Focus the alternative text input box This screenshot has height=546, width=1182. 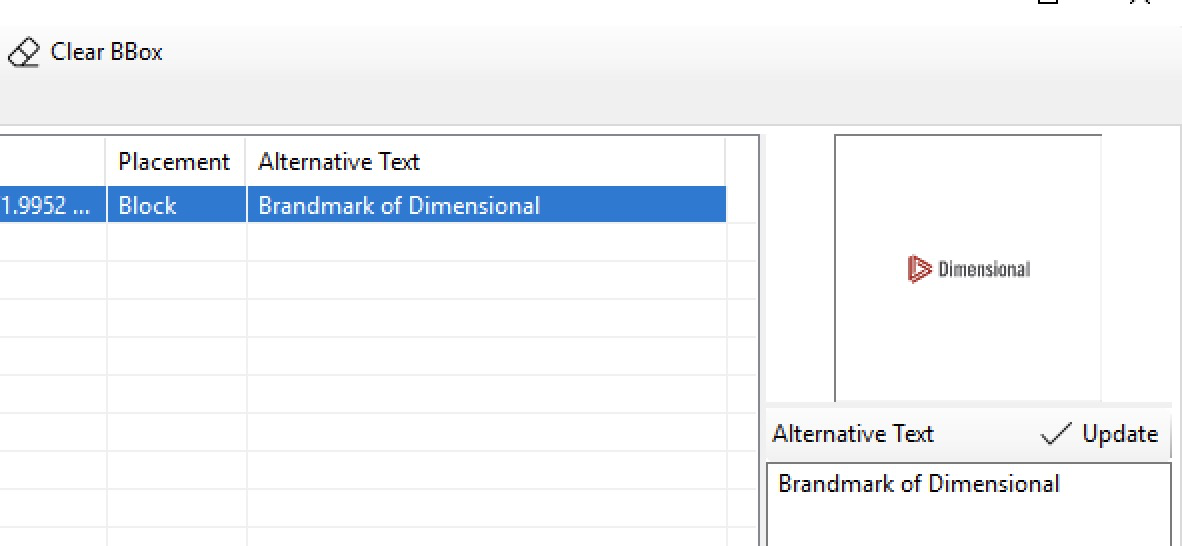(x=967, y=505)
